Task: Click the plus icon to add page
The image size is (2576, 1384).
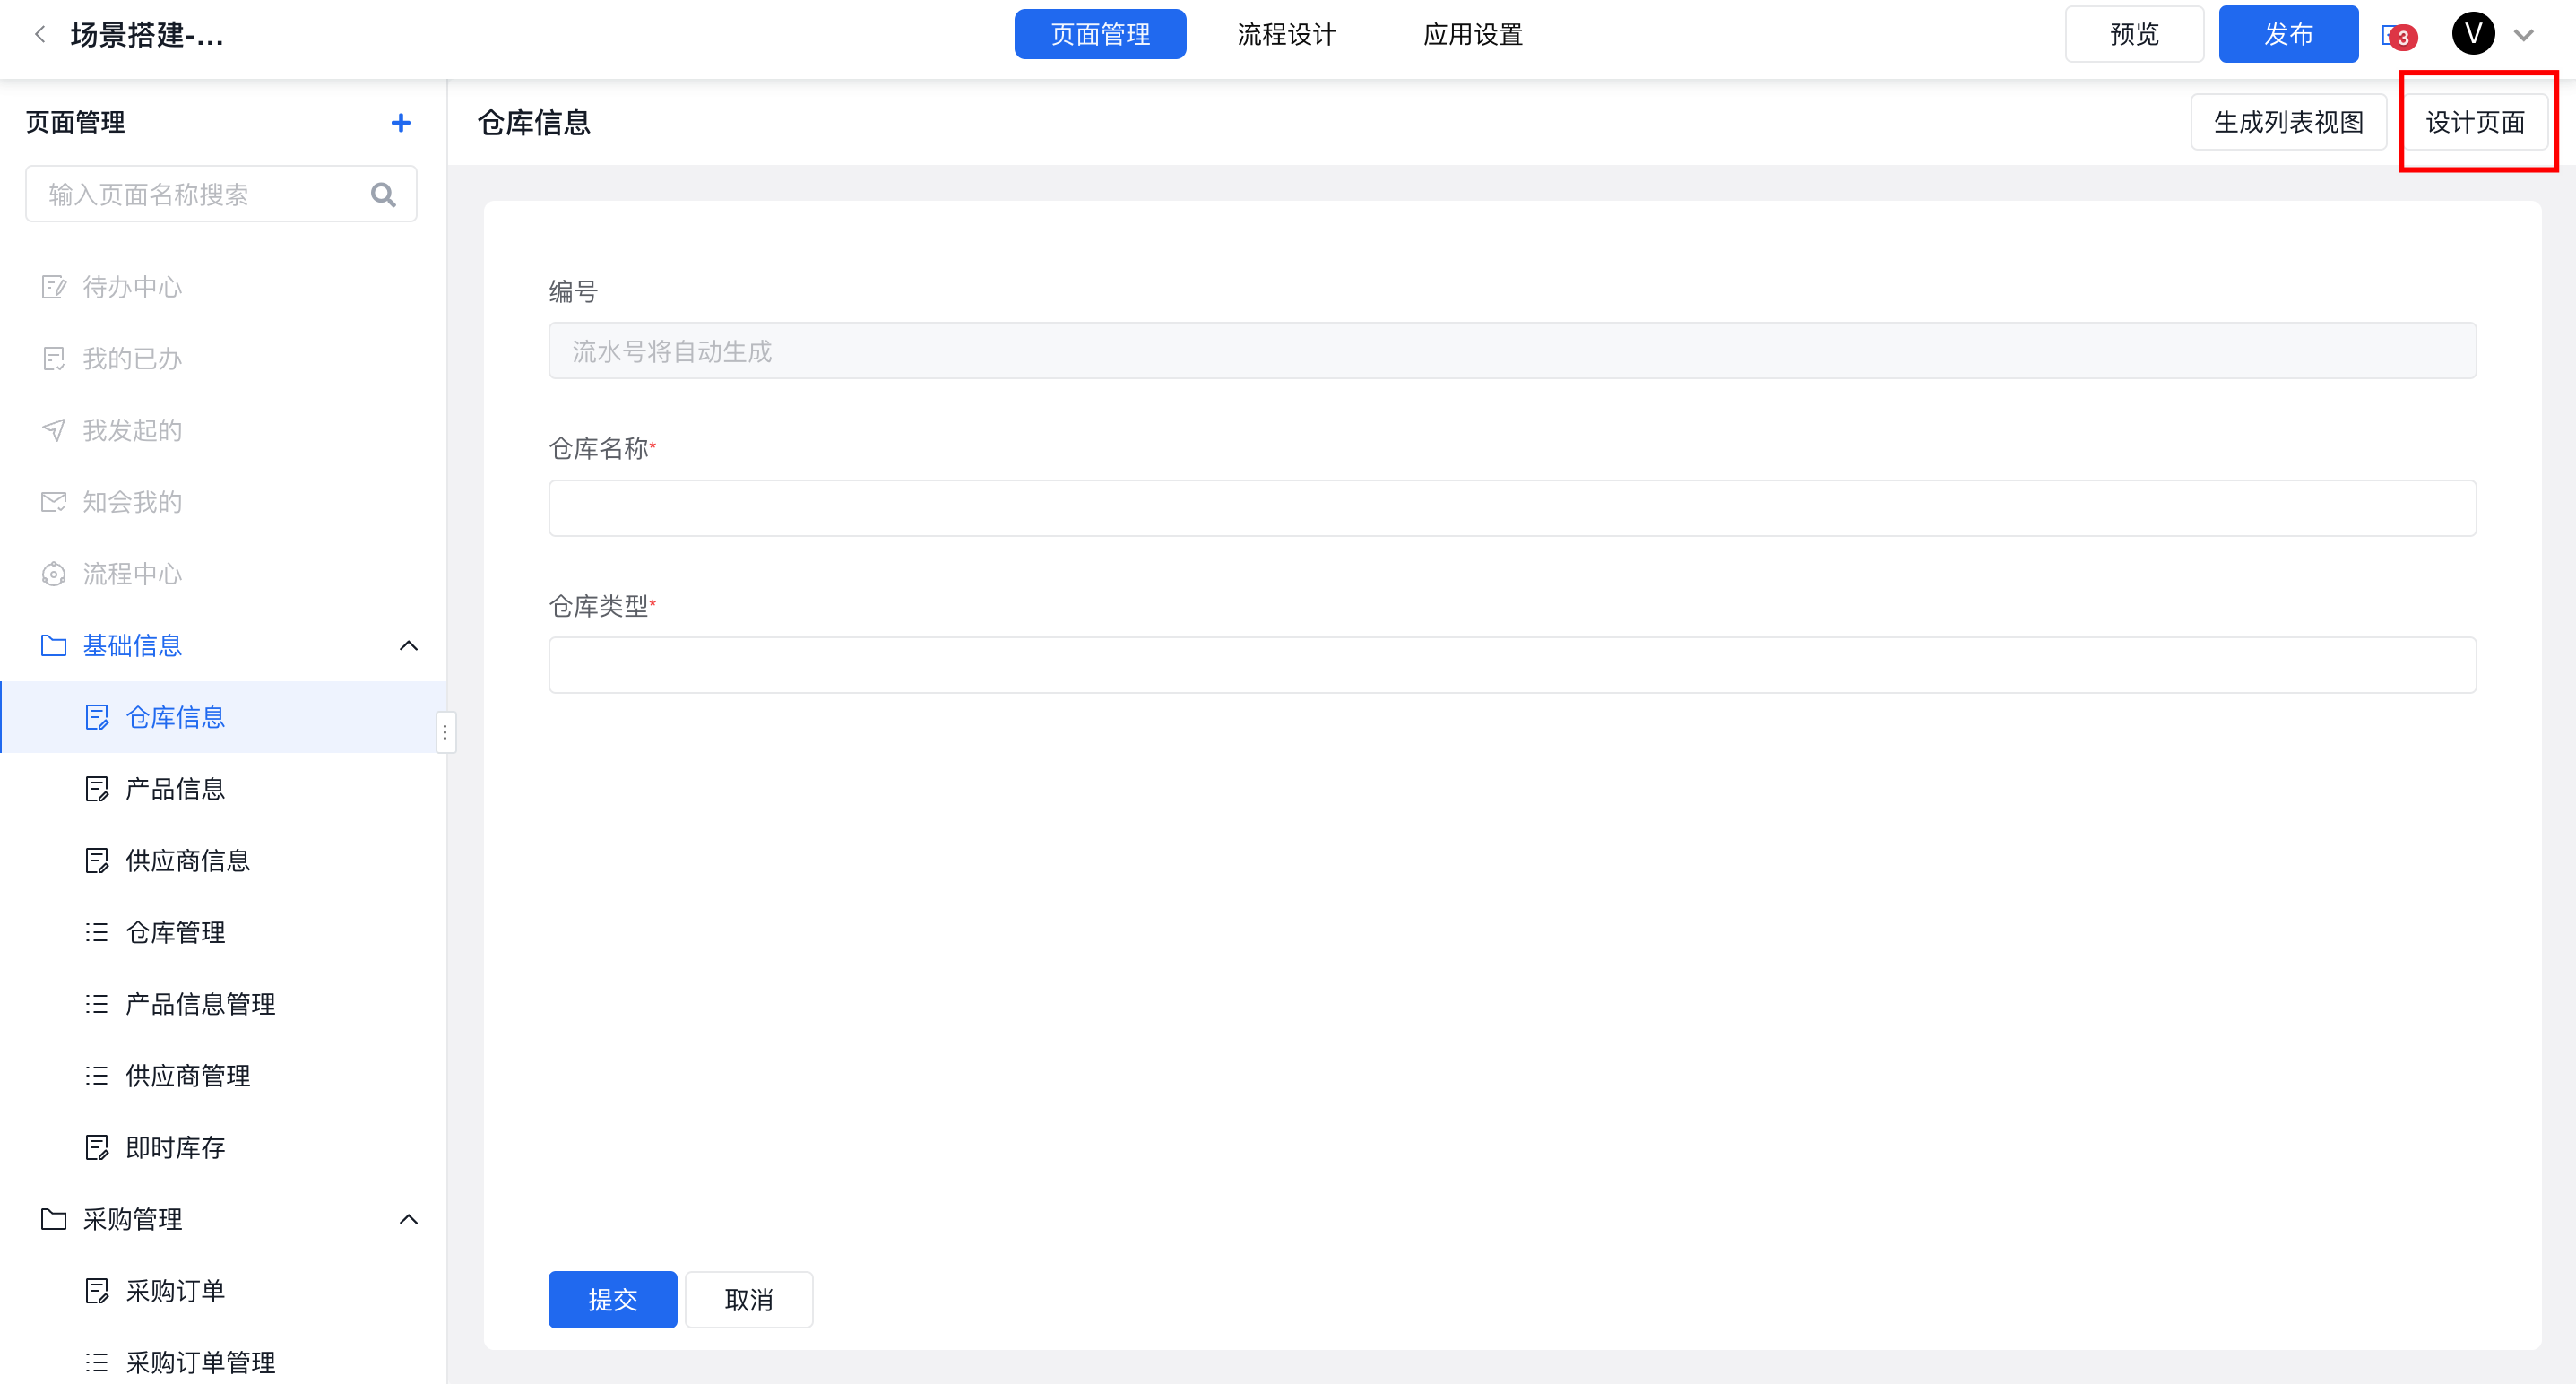Action: tap(400, 122)
